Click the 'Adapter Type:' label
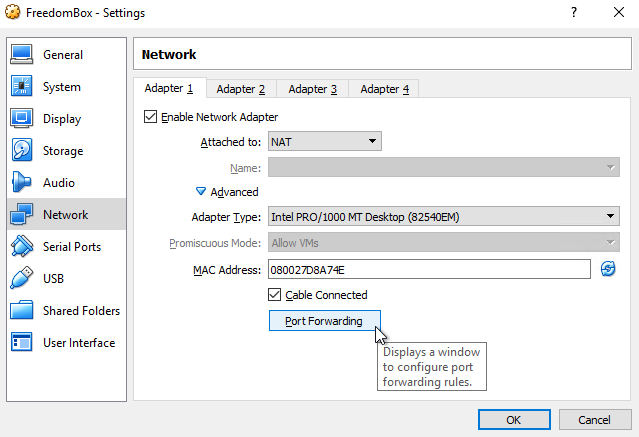 (x=226, y=217)
